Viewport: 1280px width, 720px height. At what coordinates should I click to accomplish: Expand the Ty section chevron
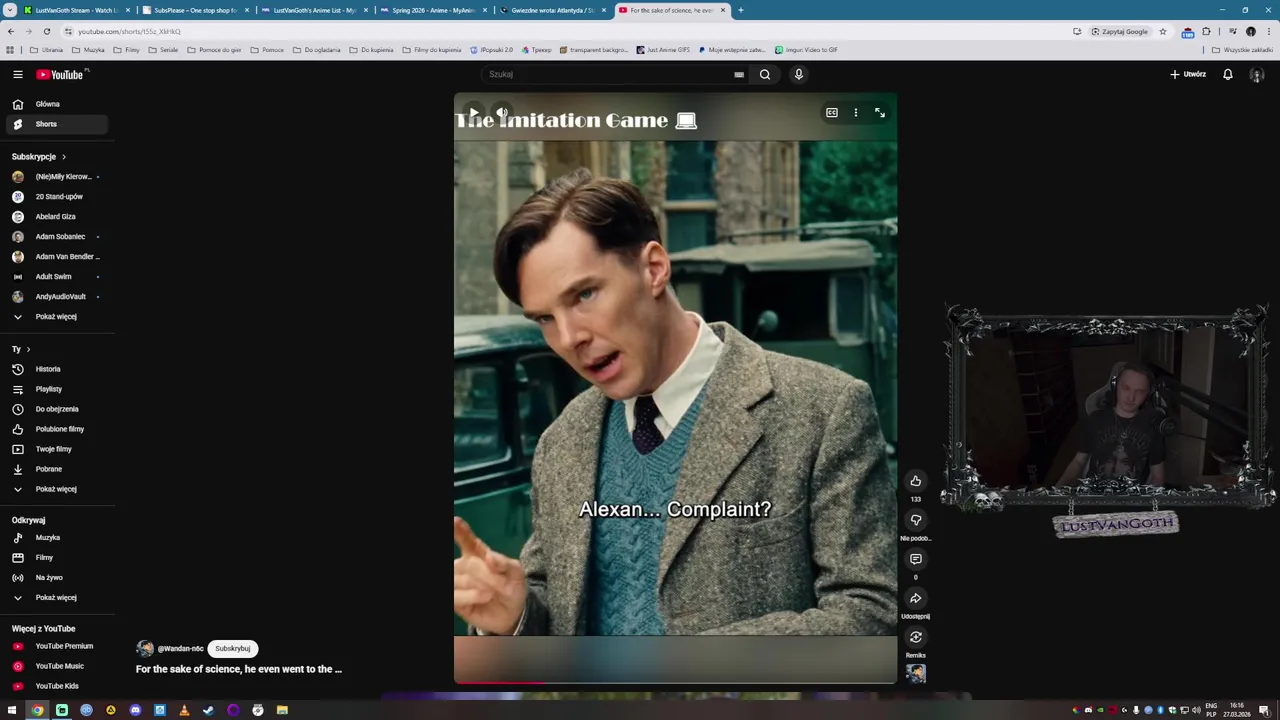pyautogui.click(x=28, y=349)
